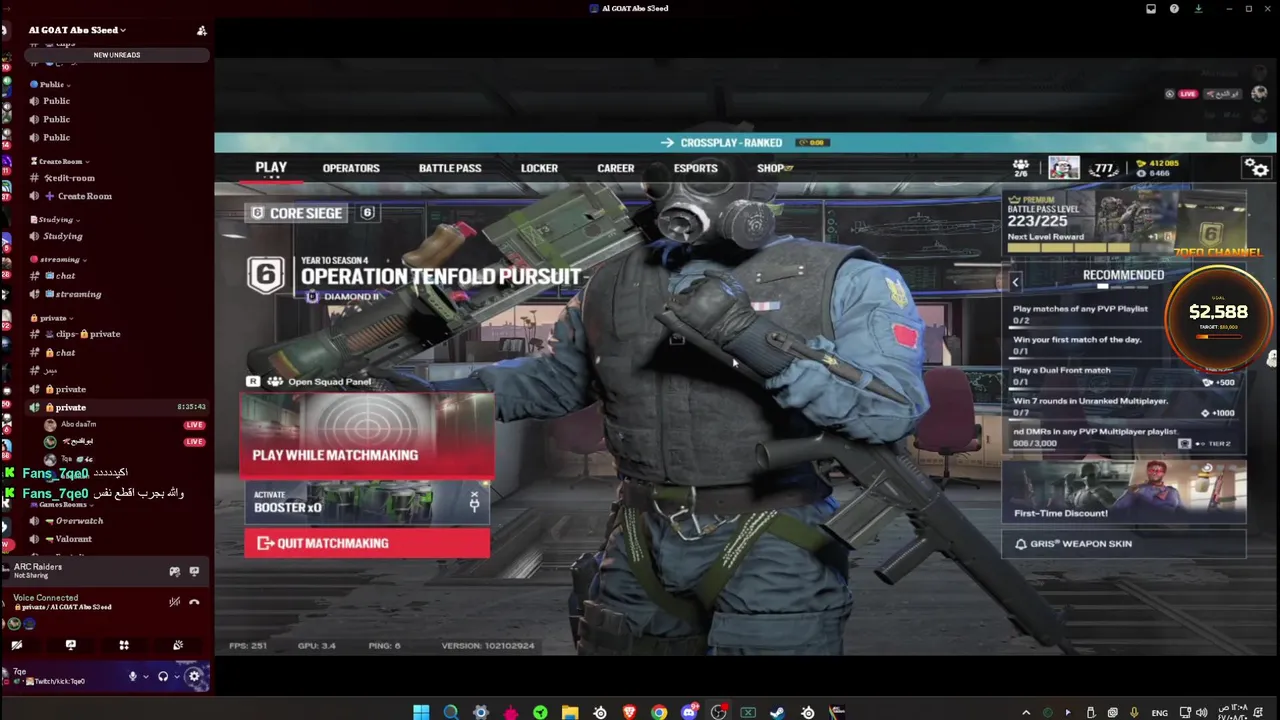Collapse the Public channel category
The height and width of the screenshot is (720, 1280).
(x=50, y=85)
